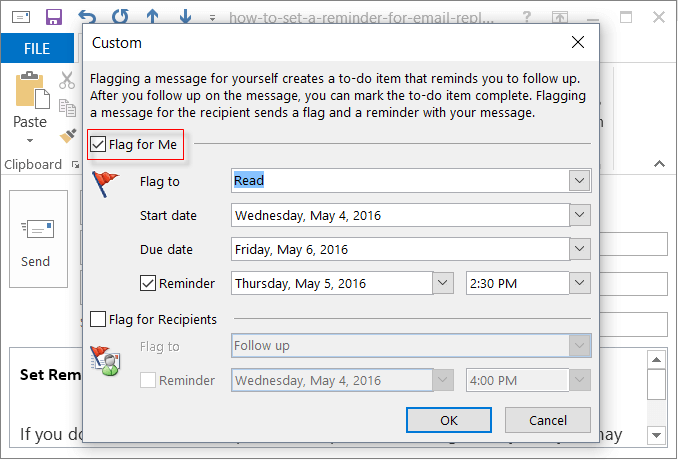This screenshot has width=678, height=460.
Task: Click the Start date field Wednesday, May 4, 2016
Action: 400,215
